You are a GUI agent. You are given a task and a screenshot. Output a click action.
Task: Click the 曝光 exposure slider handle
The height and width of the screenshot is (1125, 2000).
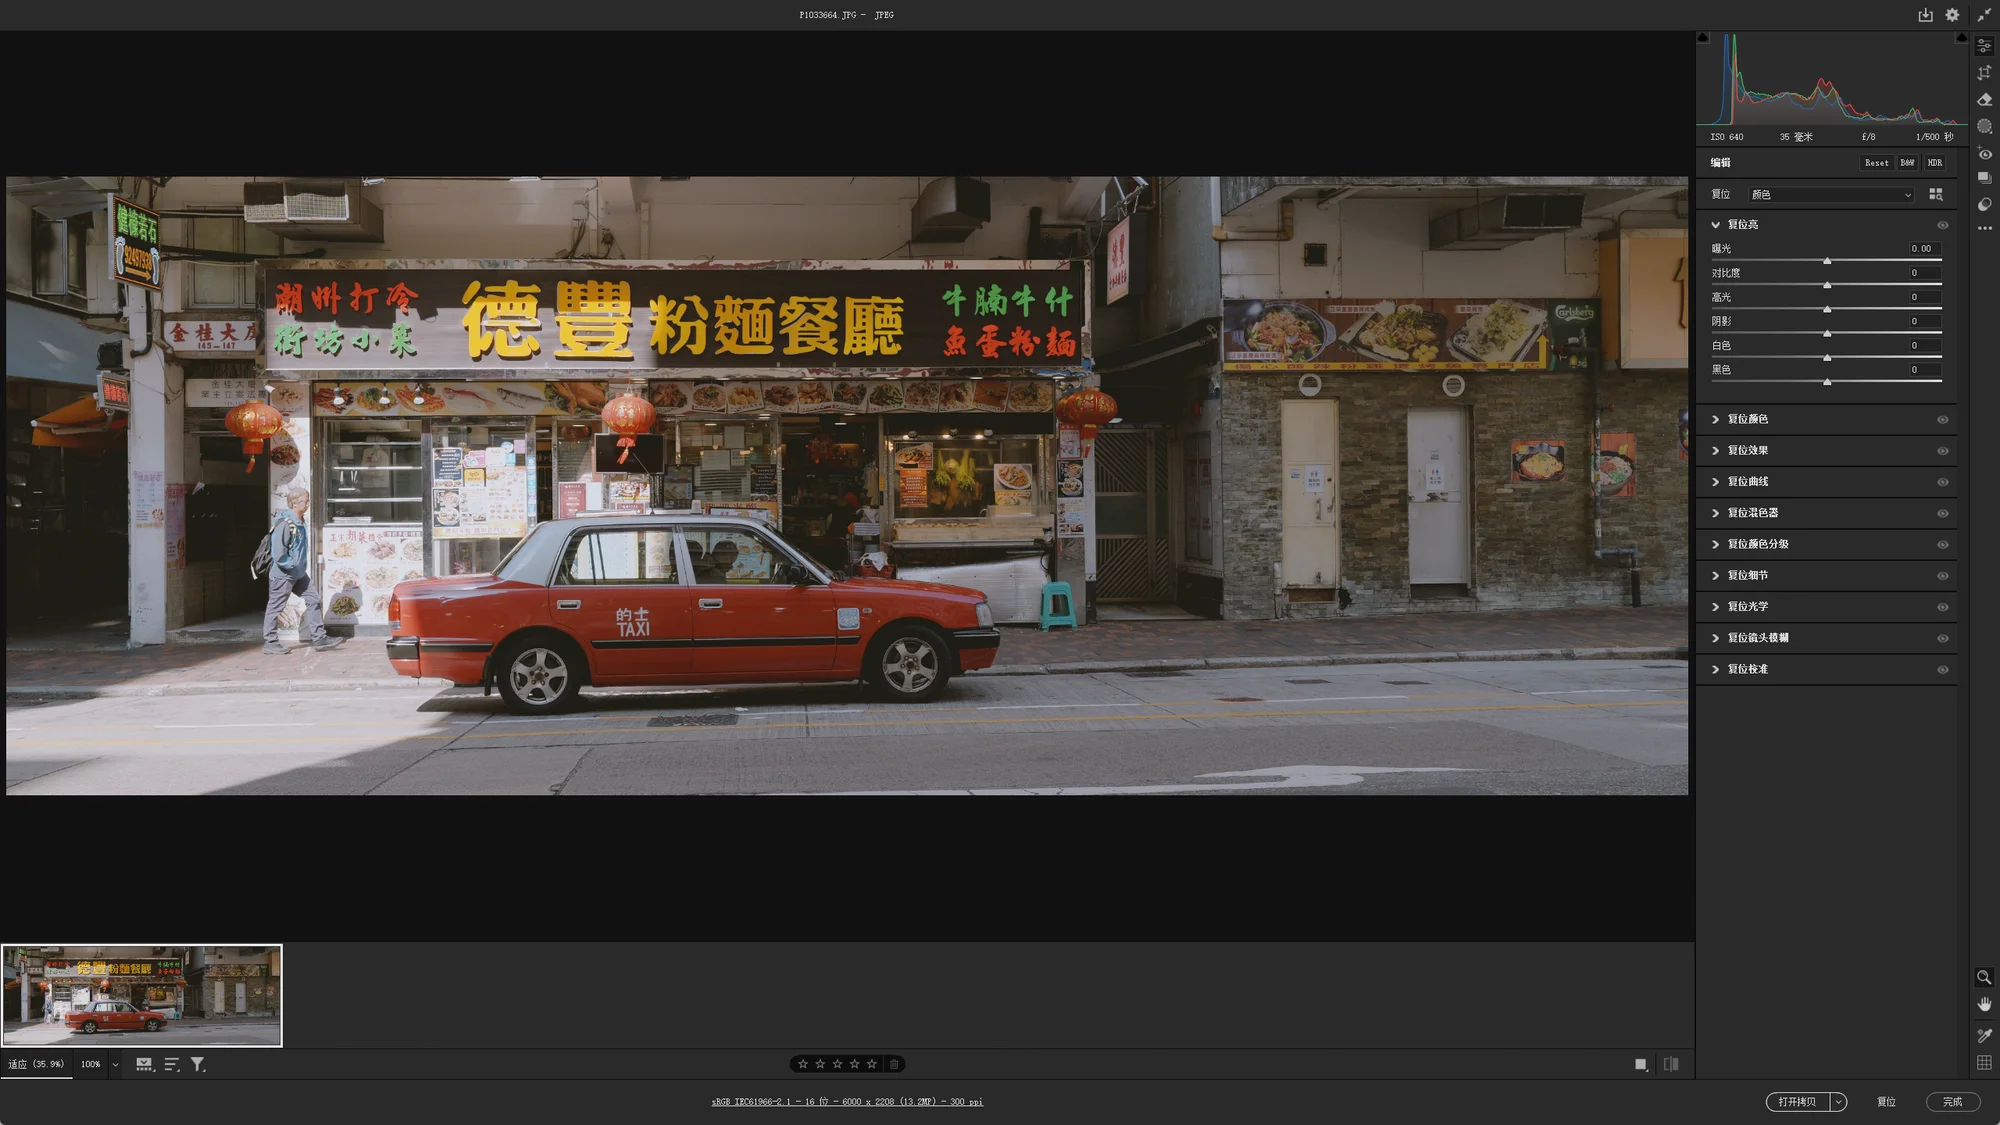point(1827,261)
